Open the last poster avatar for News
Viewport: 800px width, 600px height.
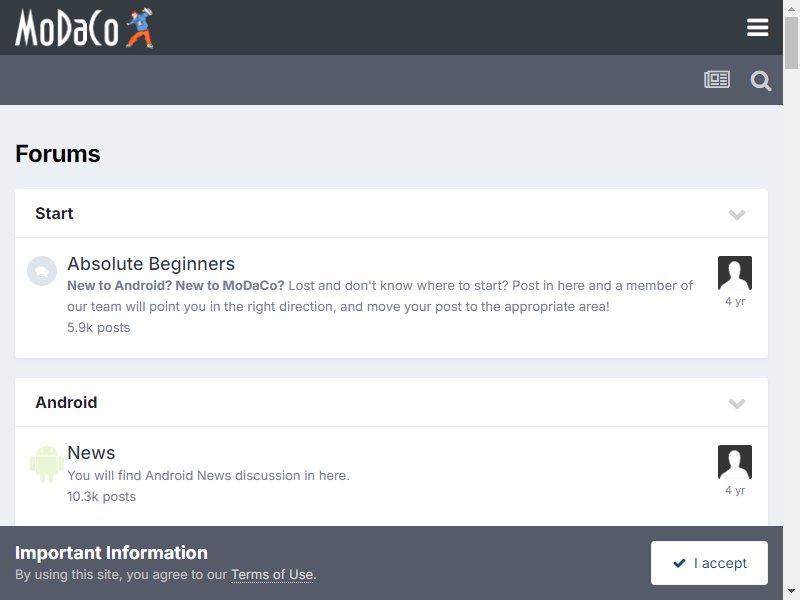(735, 462)
